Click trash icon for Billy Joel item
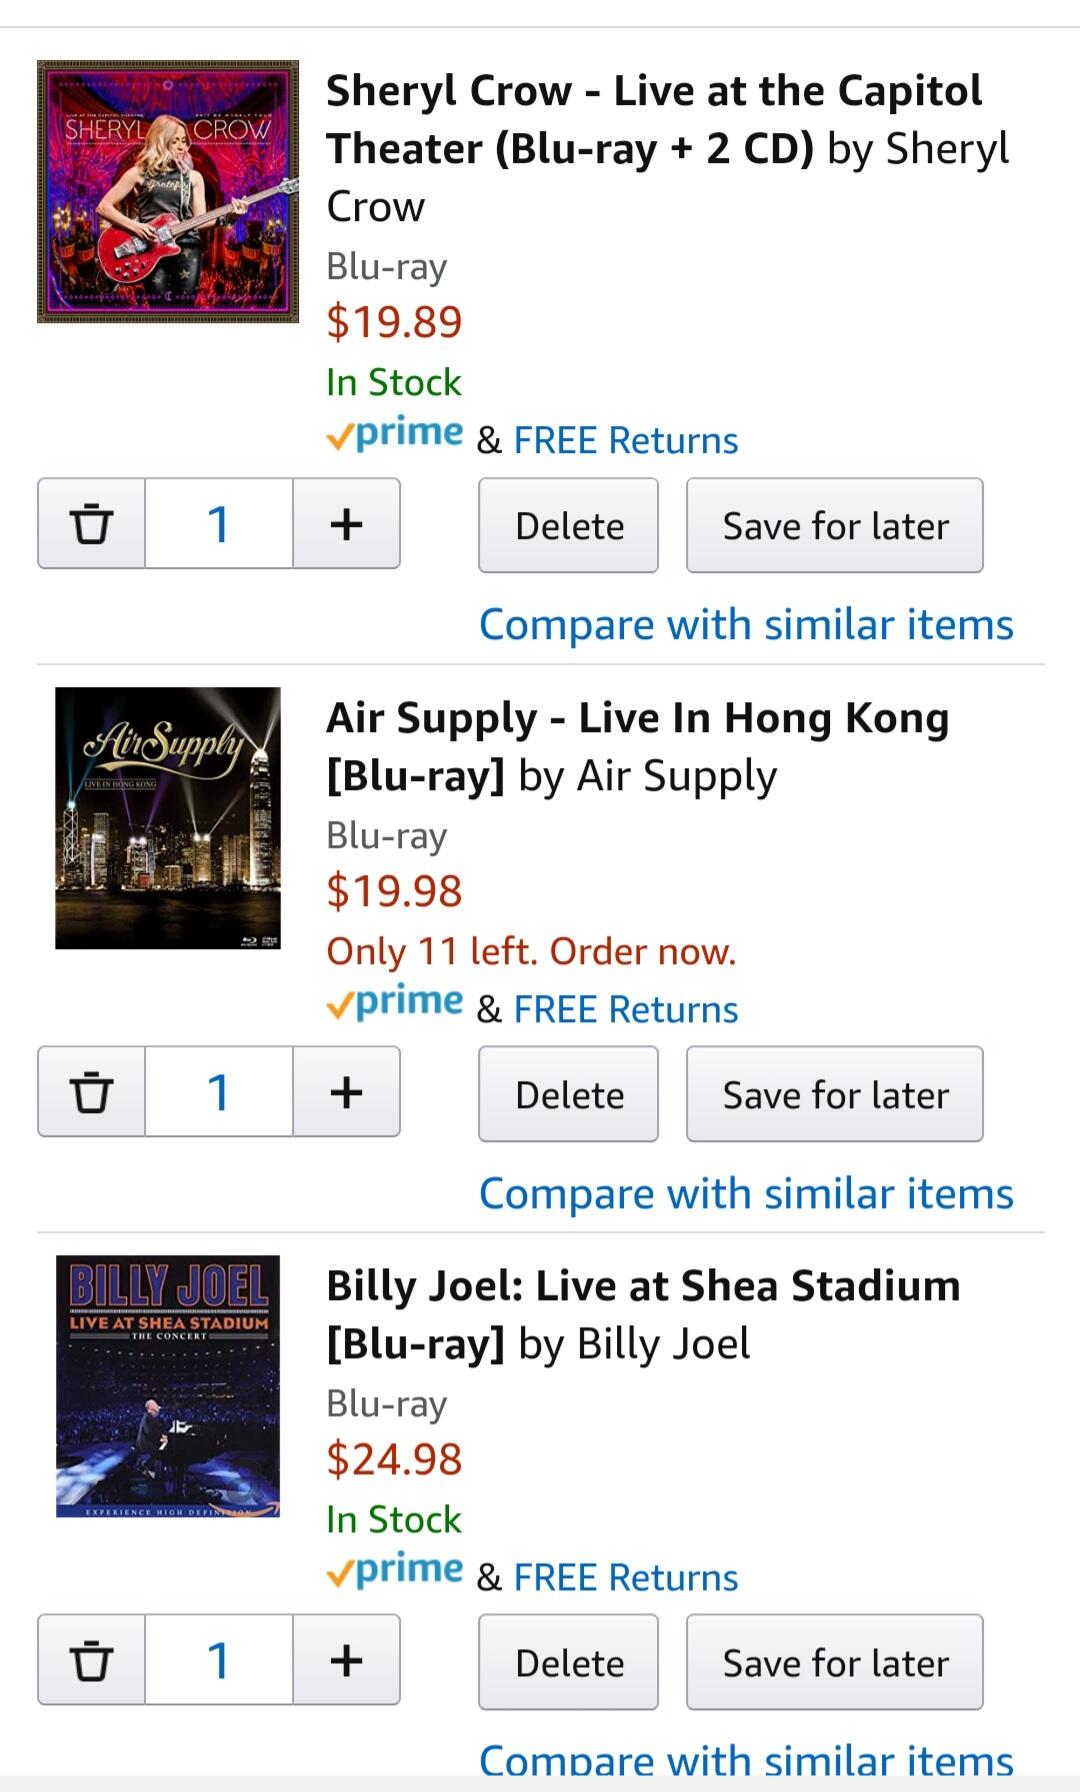1080x1792 pixels. (x=91, y=1660)
